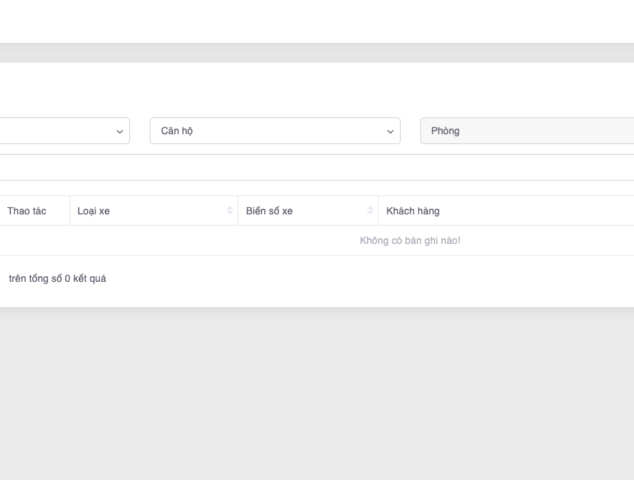Image resolution: width=634 pixels, height=480 pixels.
Task: Click the empty table body row
Action: (x=200, y=241)
